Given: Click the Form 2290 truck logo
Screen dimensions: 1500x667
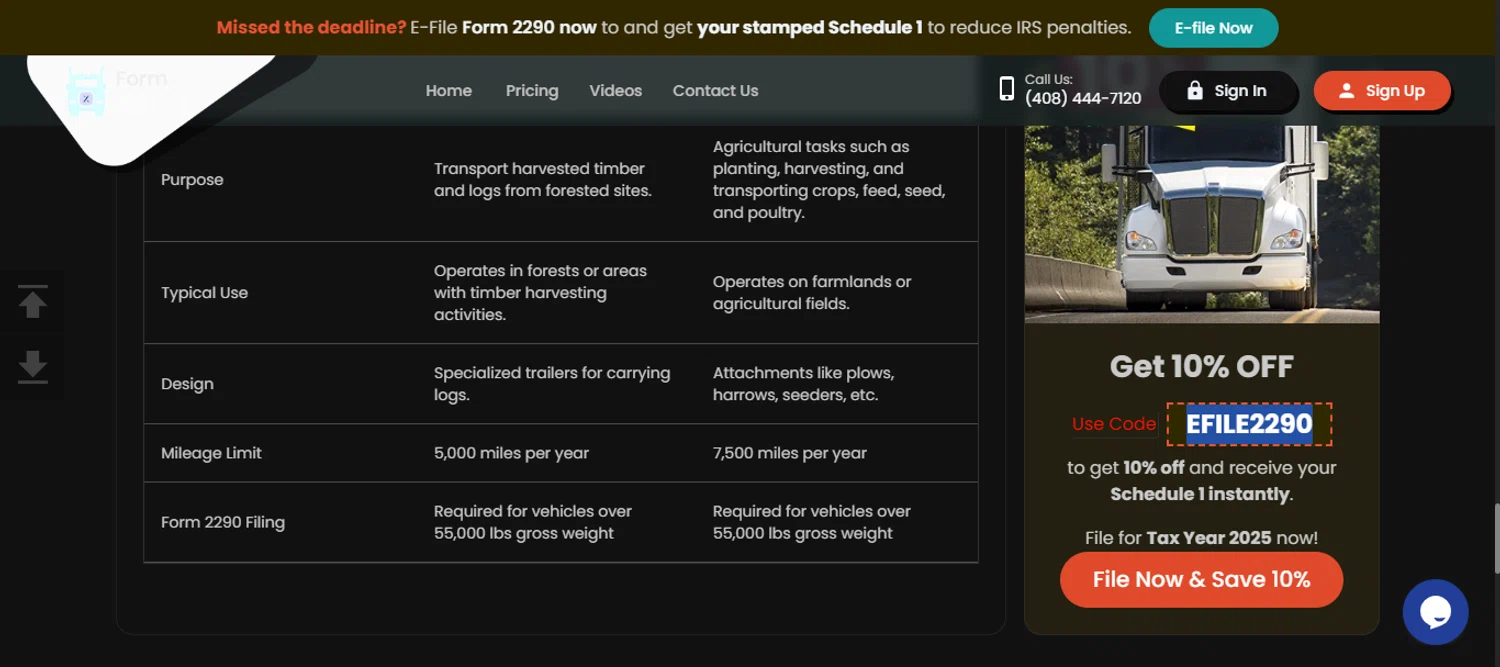Looking at the screenshot, I should pyautogui.click(x=87, y=92).
